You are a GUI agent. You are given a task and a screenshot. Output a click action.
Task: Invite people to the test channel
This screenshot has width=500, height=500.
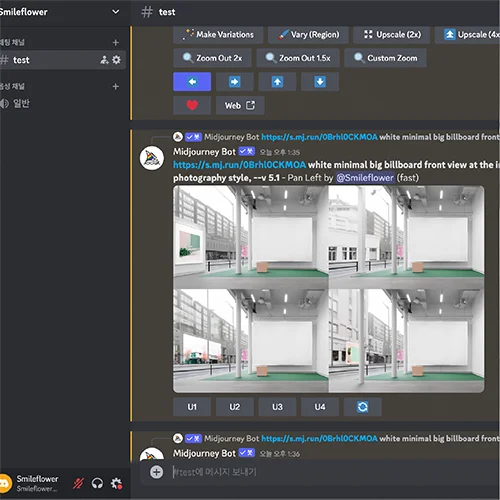coord(104,60)
